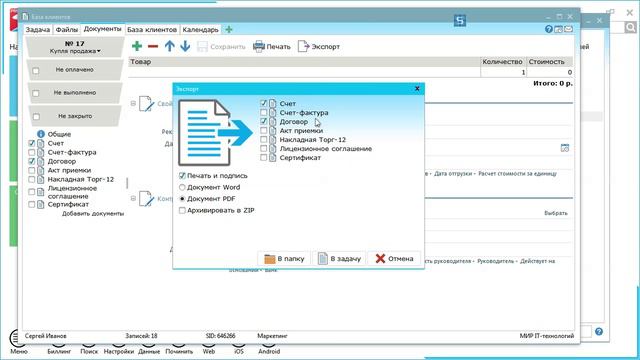Cancel the export with Отмена
The width and height of the screenshot is (640, 360).
394,258
